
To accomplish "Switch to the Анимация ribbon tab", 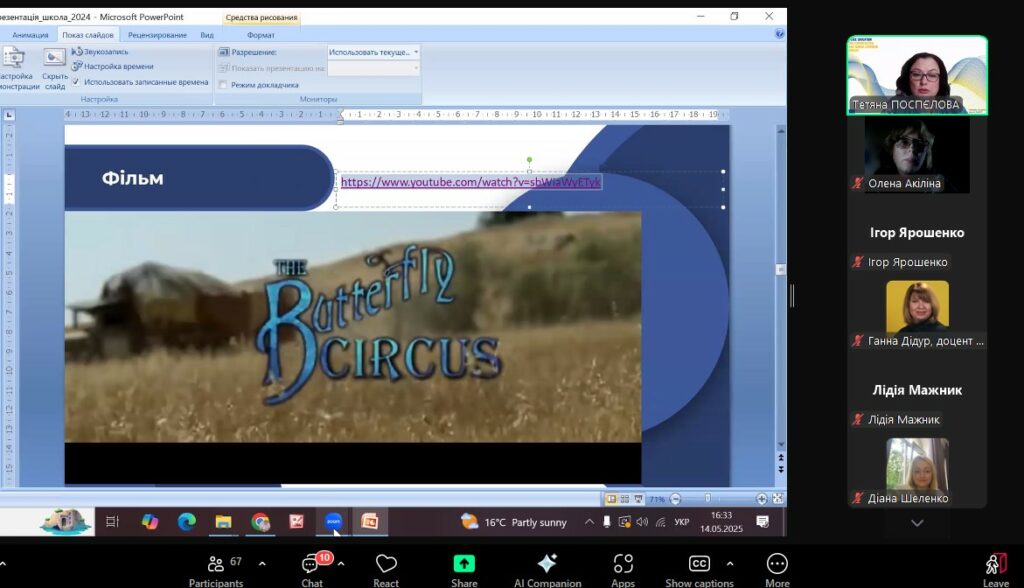I will 30,35.
